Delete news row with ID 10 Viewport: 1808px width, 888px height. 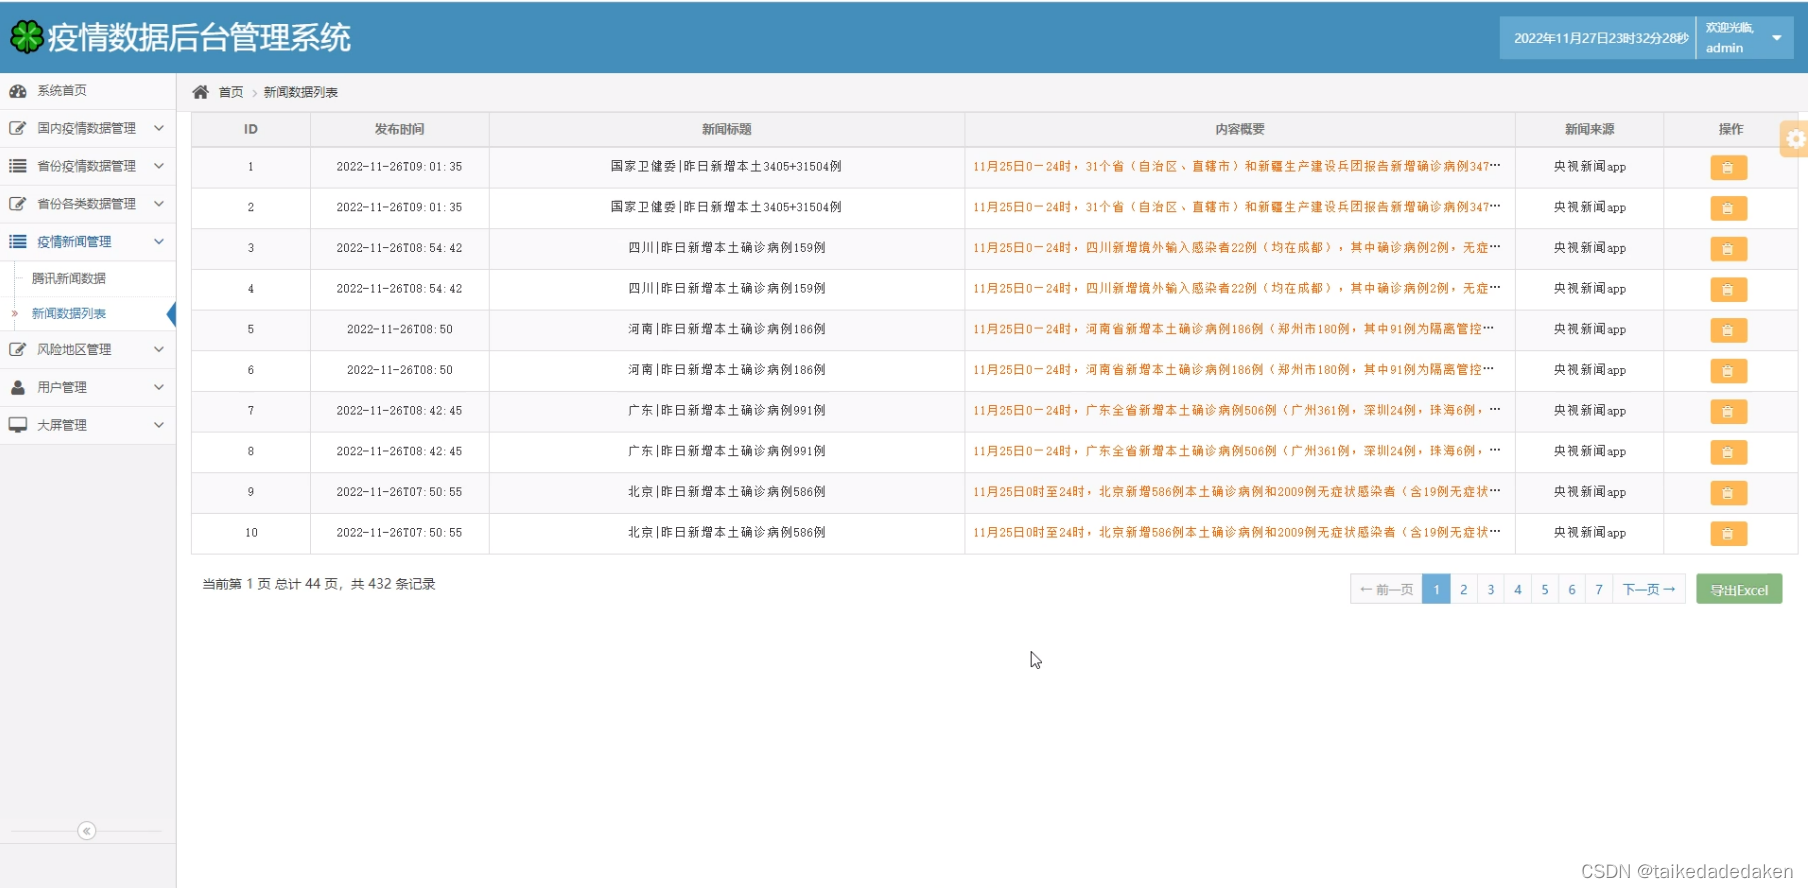click(1728, 534)
